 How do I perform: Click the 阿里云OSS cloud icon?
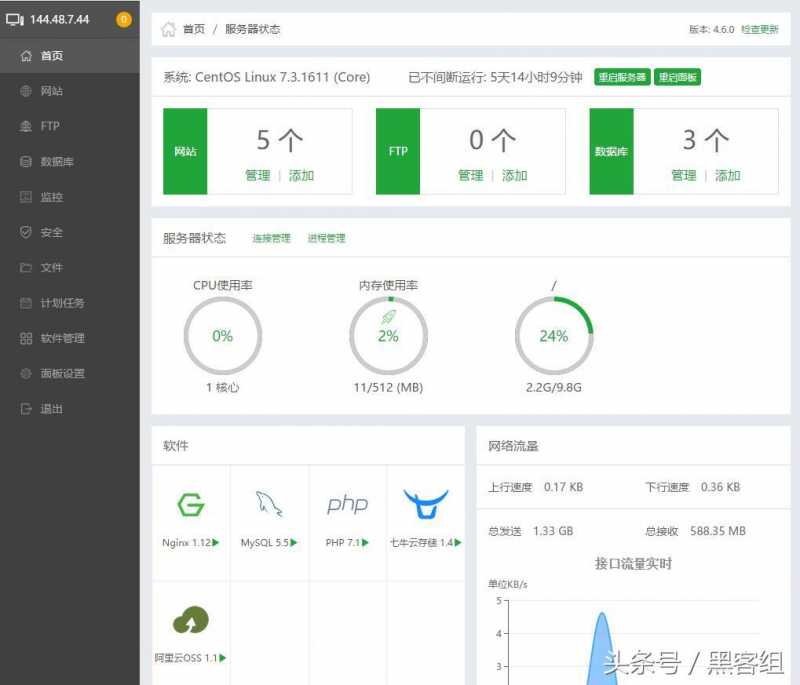(x=191, y=620)
